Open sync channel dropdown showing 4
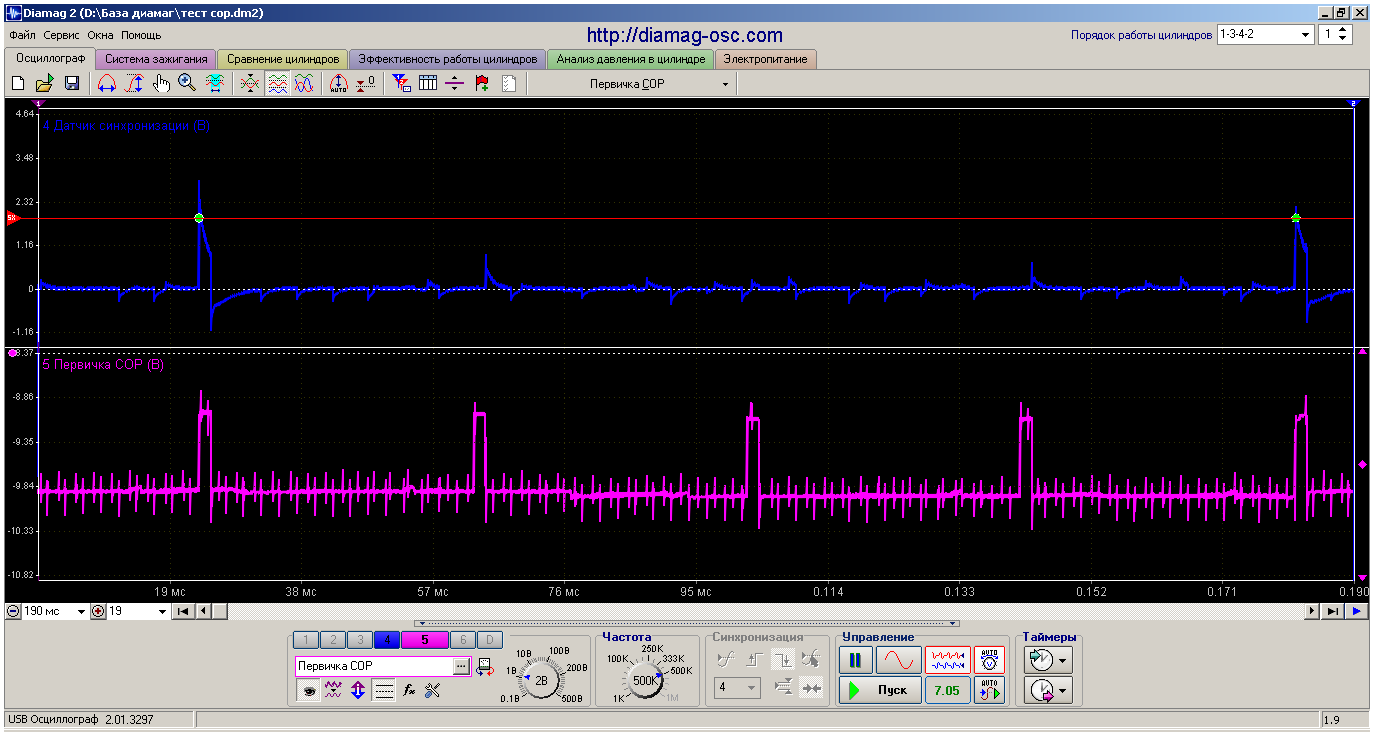The width and height of the screenshot is (1374, 732). (738, 688)
